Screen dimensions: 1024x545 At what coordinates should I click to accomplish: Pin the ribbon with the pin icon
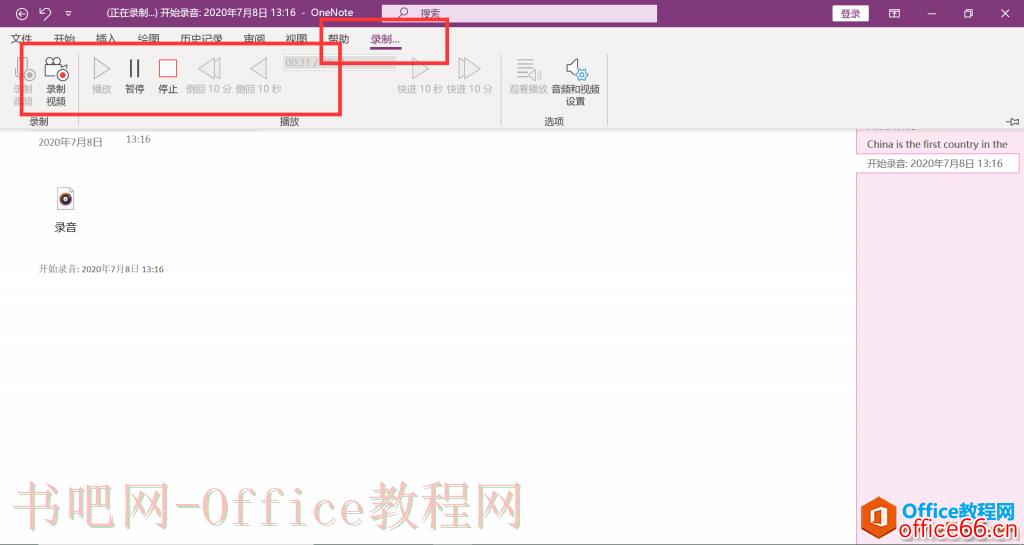coord(1012,121)
